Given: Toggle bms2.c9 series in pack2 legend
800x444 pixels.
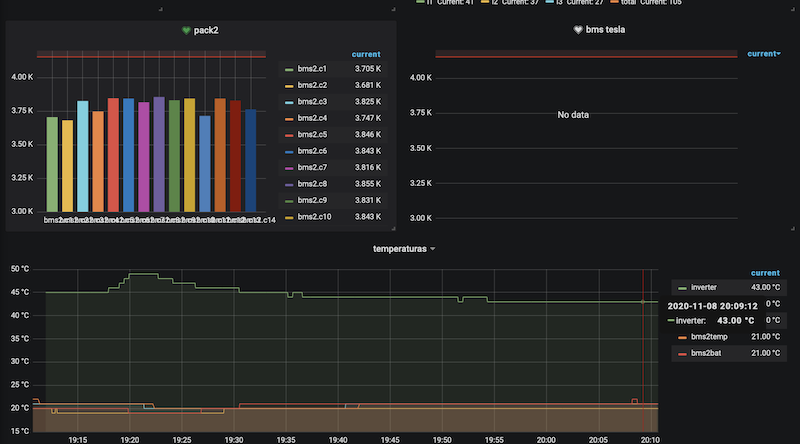Looking at the screenshot, I should 312,200.
